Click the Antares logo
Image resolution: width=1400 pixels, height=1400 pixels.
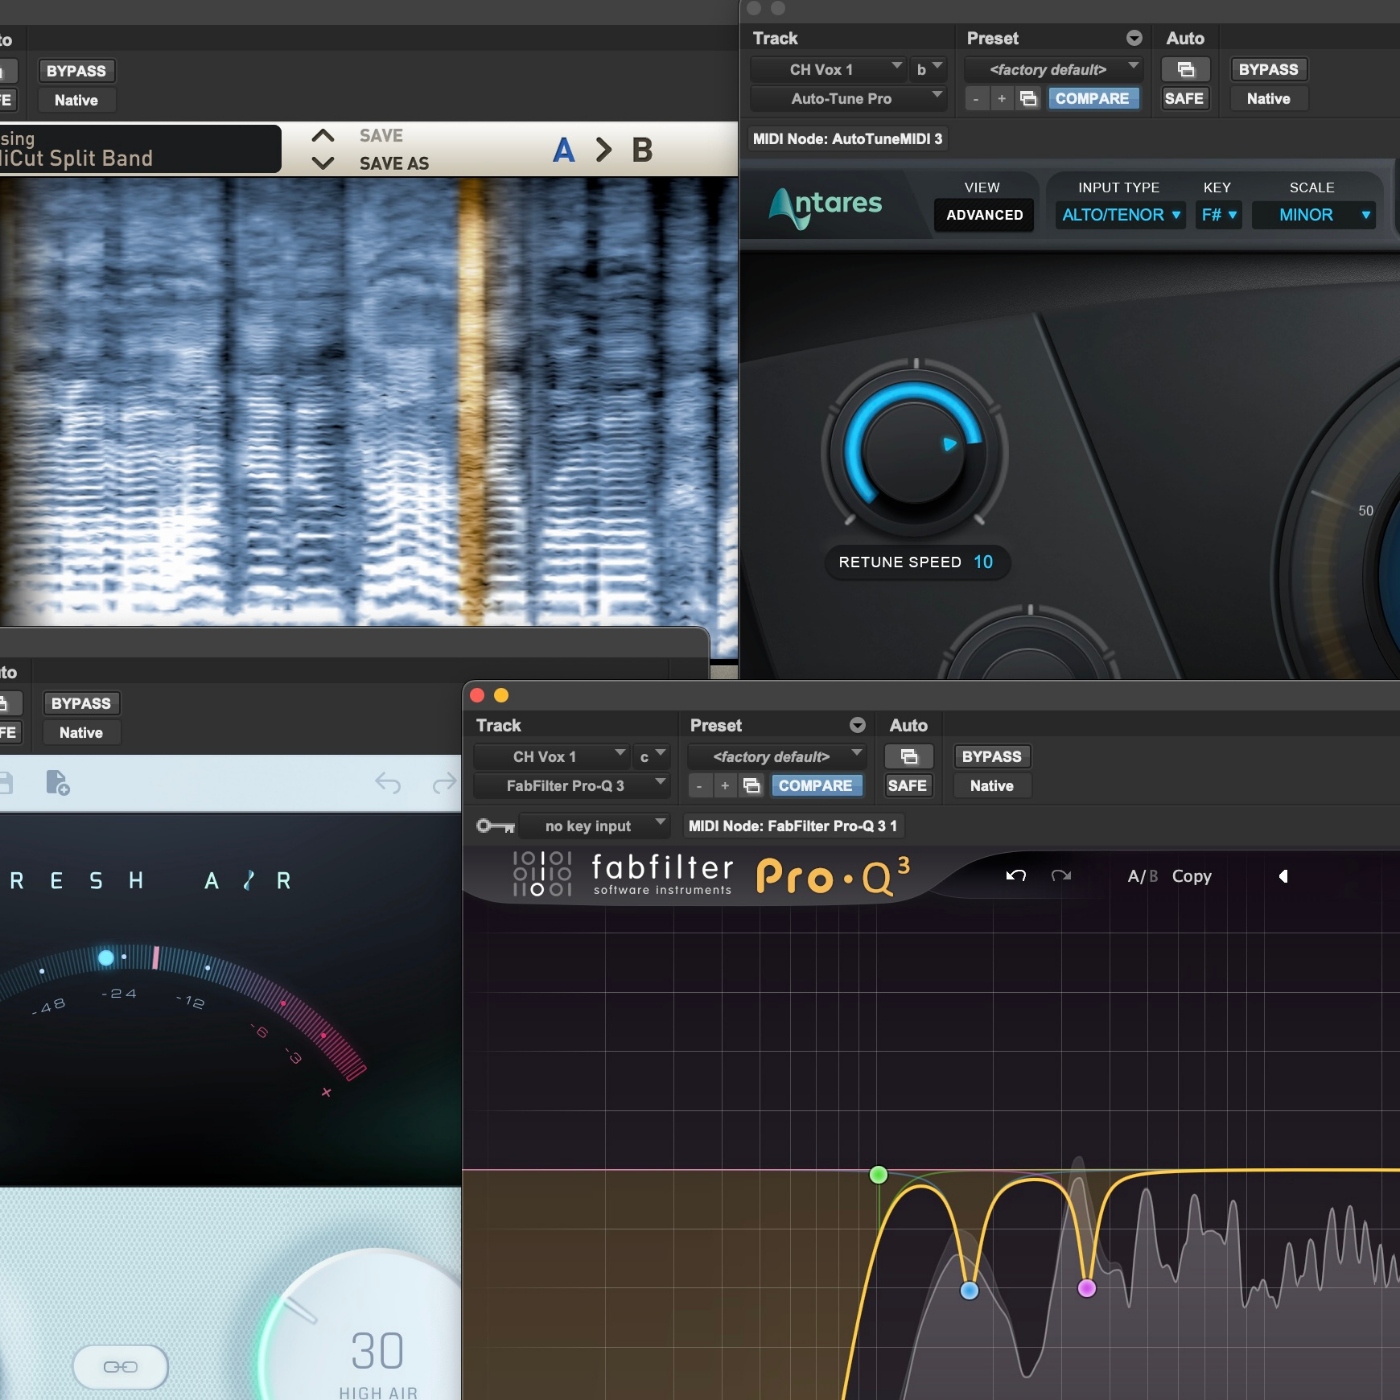pos(825,205)
